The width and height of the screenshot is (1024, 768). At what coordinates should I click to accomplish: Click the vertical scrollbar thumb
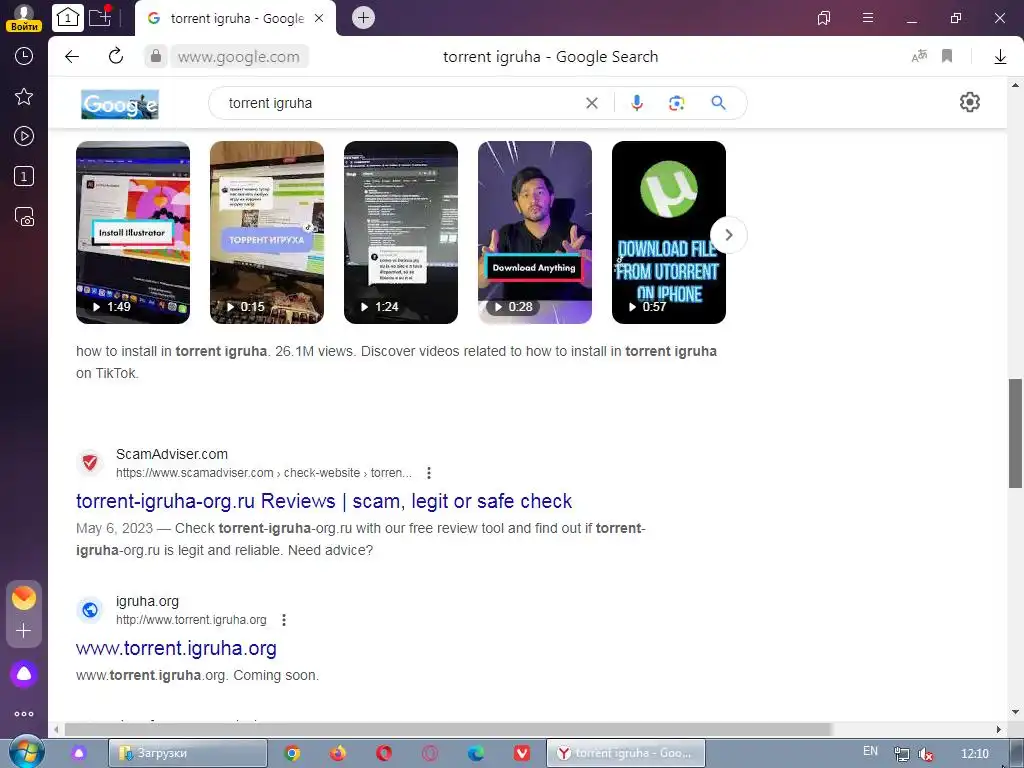point(1016,433)
